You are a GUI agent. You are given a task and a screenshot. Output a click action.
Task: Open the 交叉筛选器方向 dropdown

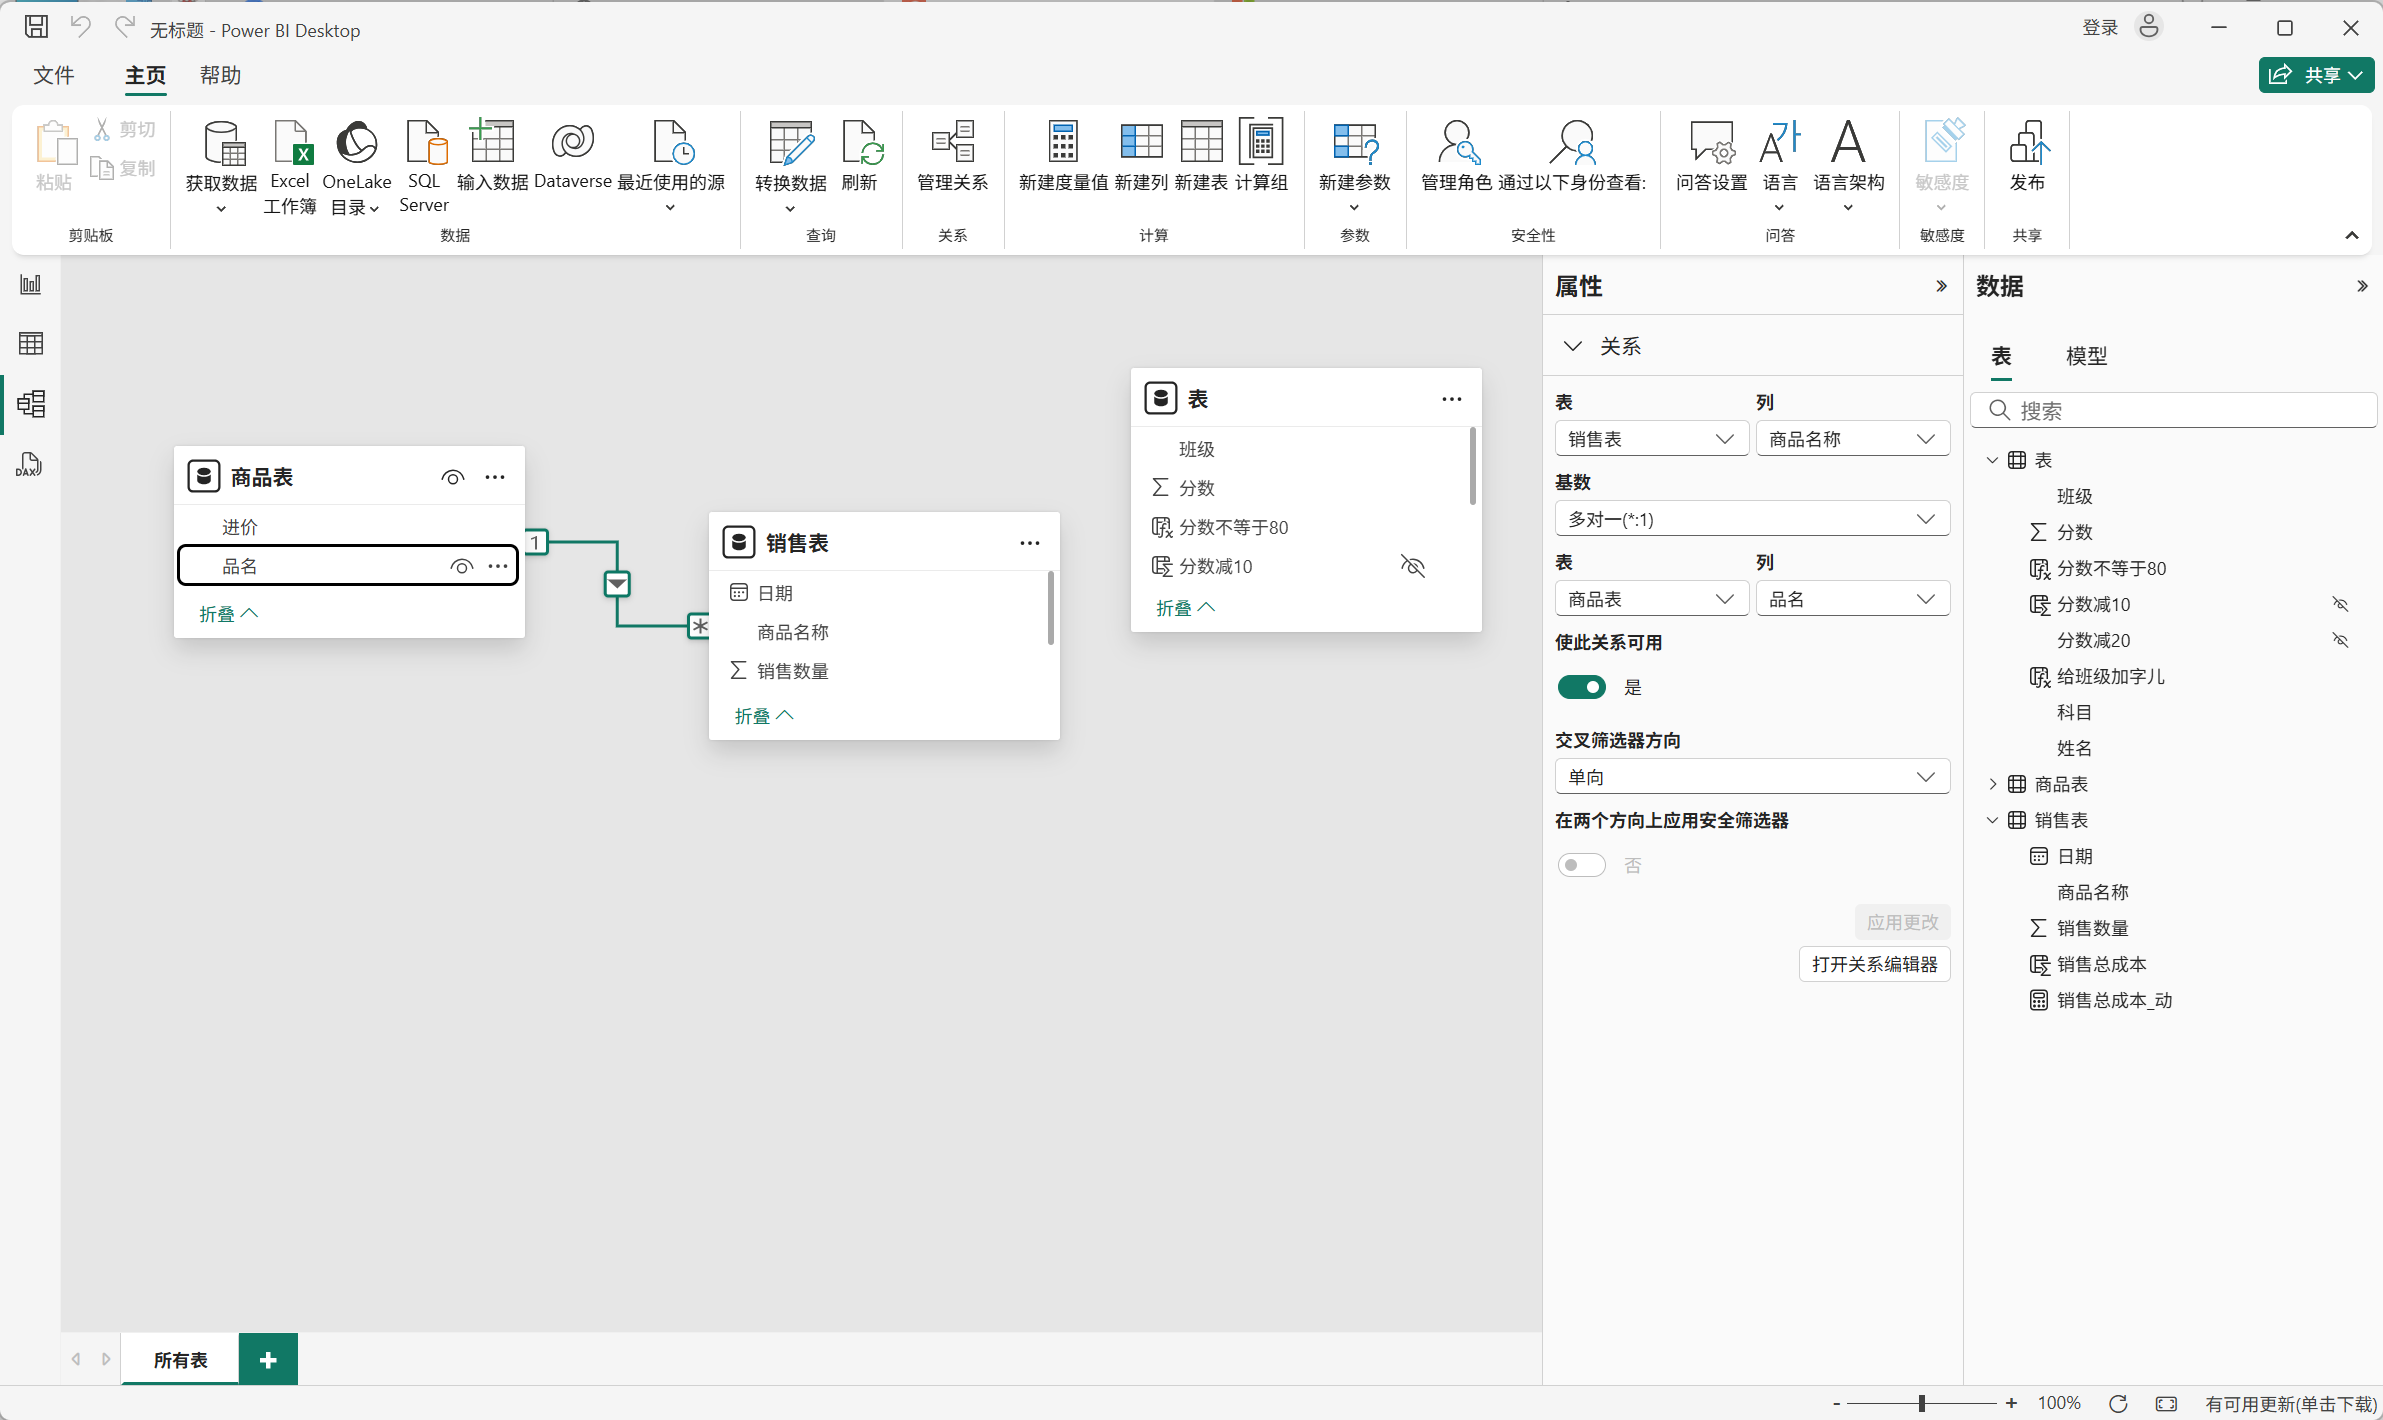1751,777
